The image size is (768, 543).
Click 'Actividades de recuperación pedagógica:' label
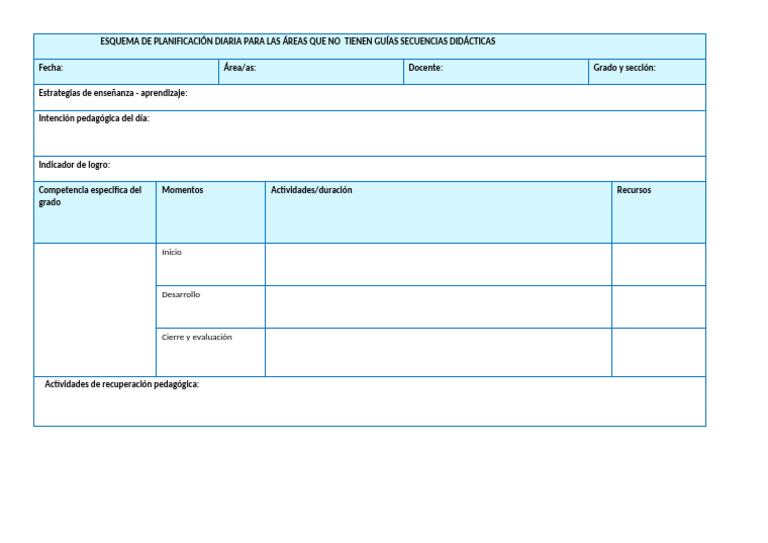coord(121,384)
